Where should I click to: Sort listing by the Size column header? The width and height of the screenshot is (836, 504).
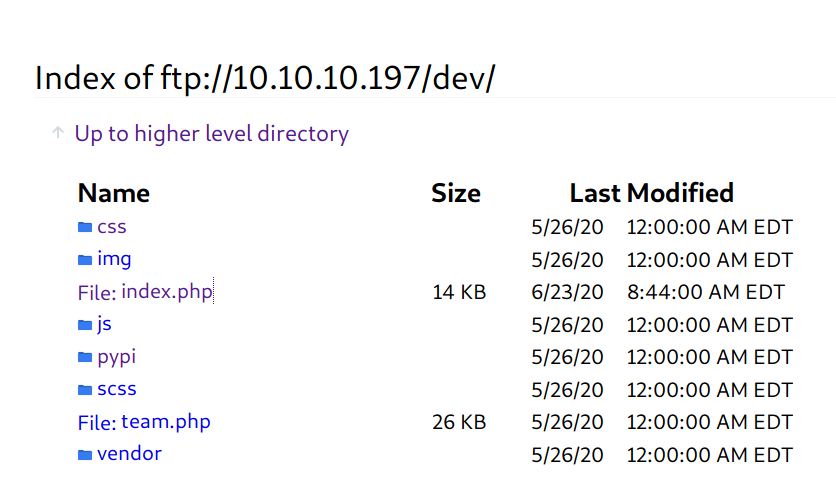tap(456, 193)
